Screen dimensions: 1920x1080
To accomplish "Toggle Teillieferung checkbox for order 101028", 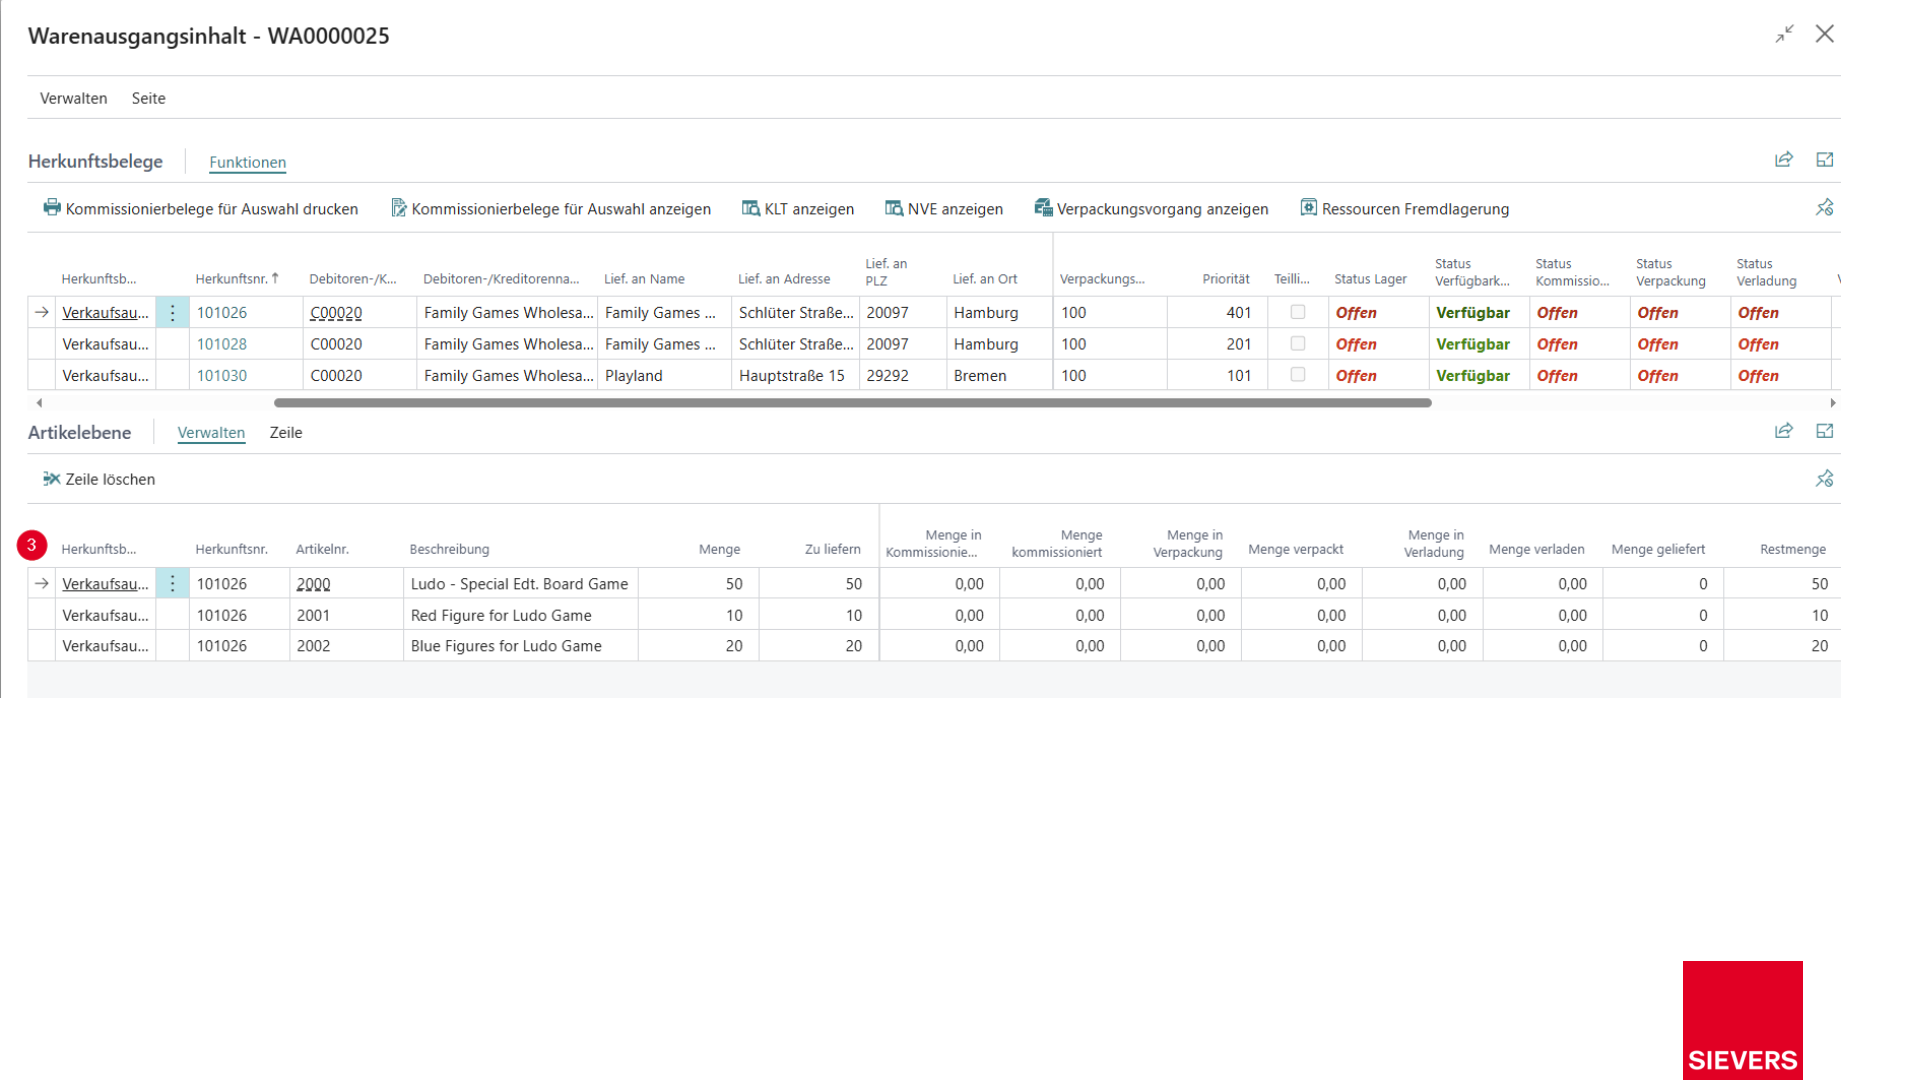I will coord(1298,343).
